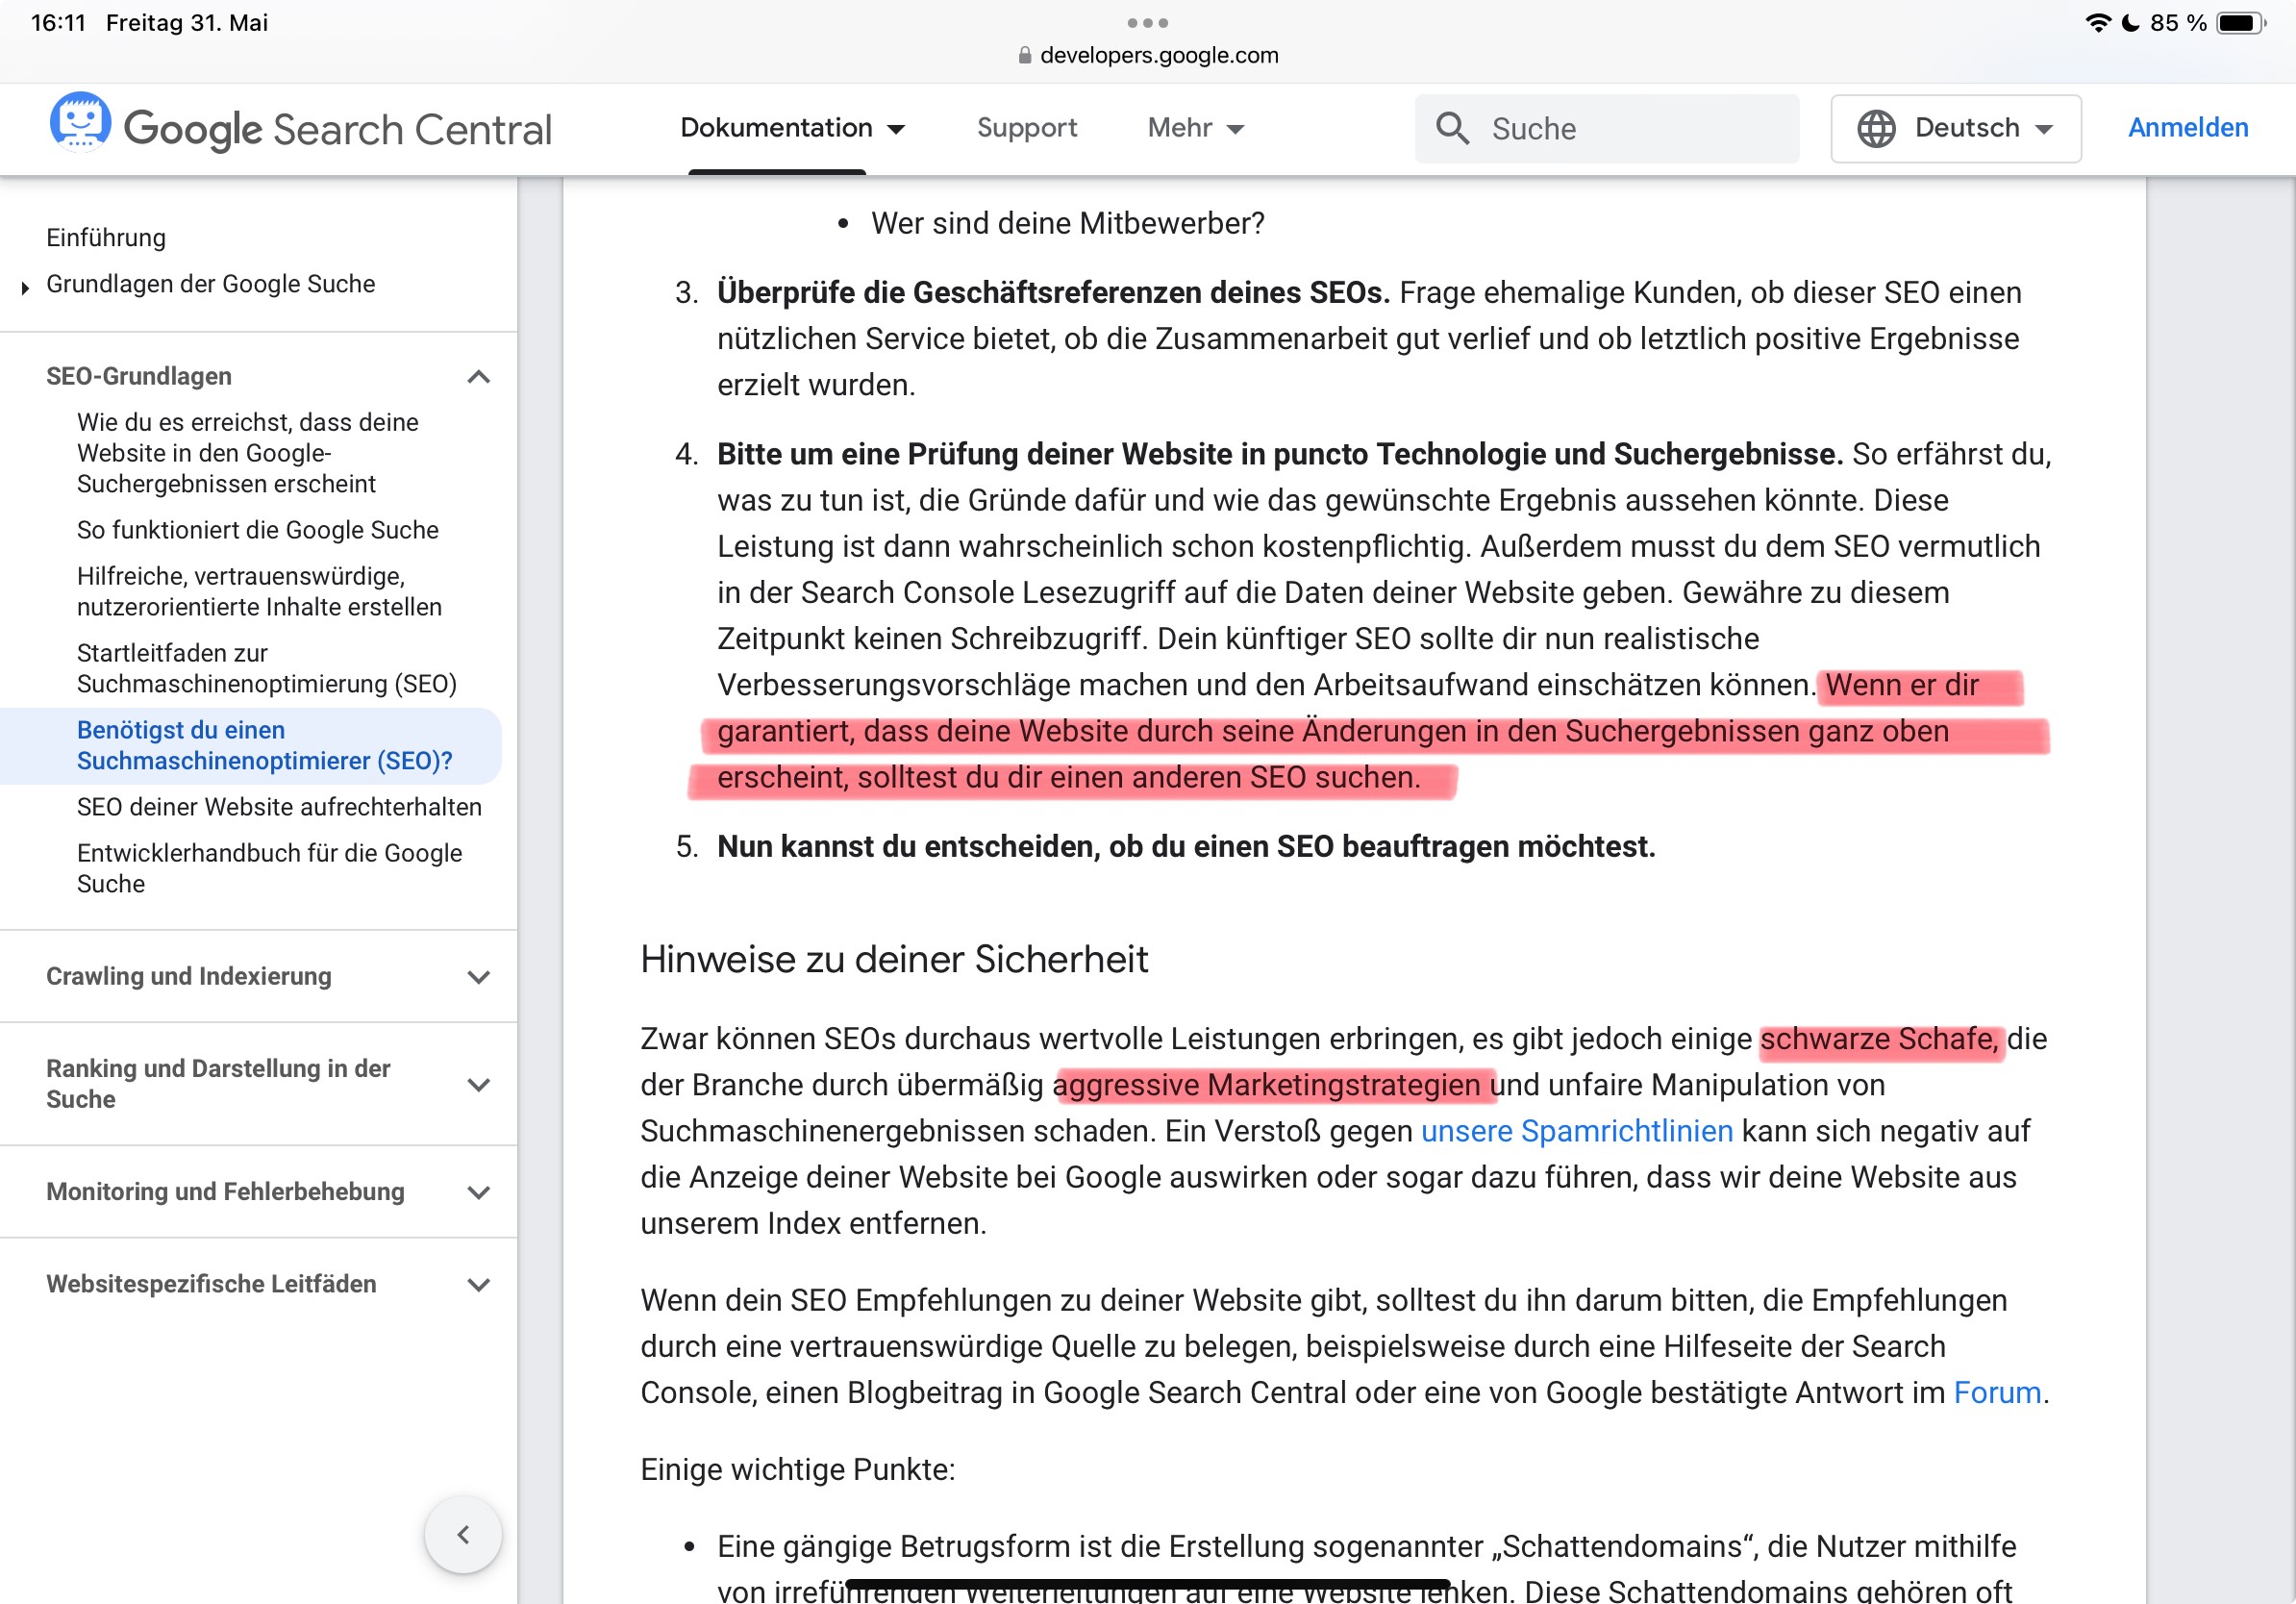Tap the battery status icon
The width and height of the screenshot is (2296, 1604).
[x=2241, y=22]
